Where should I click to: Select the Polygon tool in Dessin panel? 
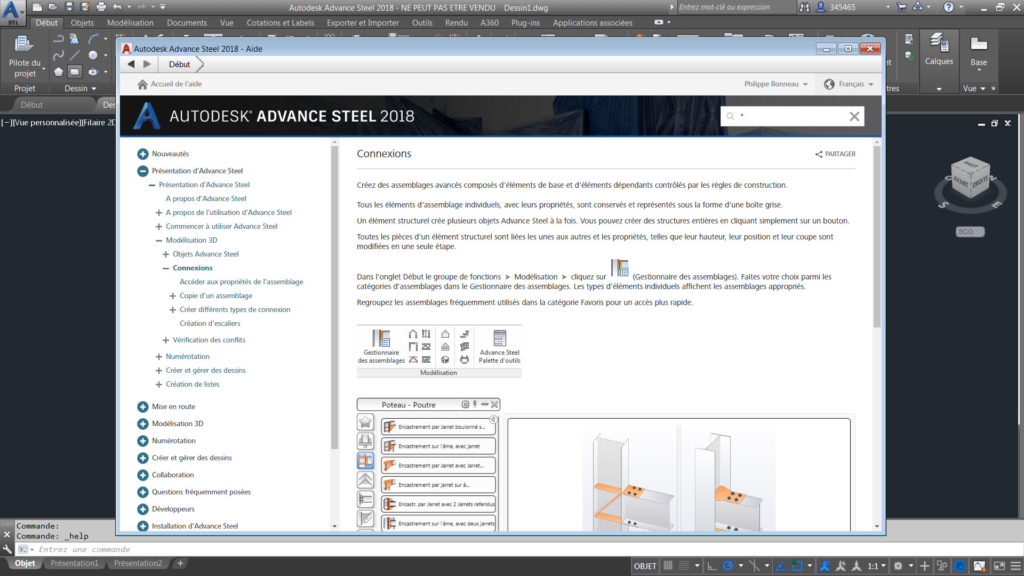[59, 72]
